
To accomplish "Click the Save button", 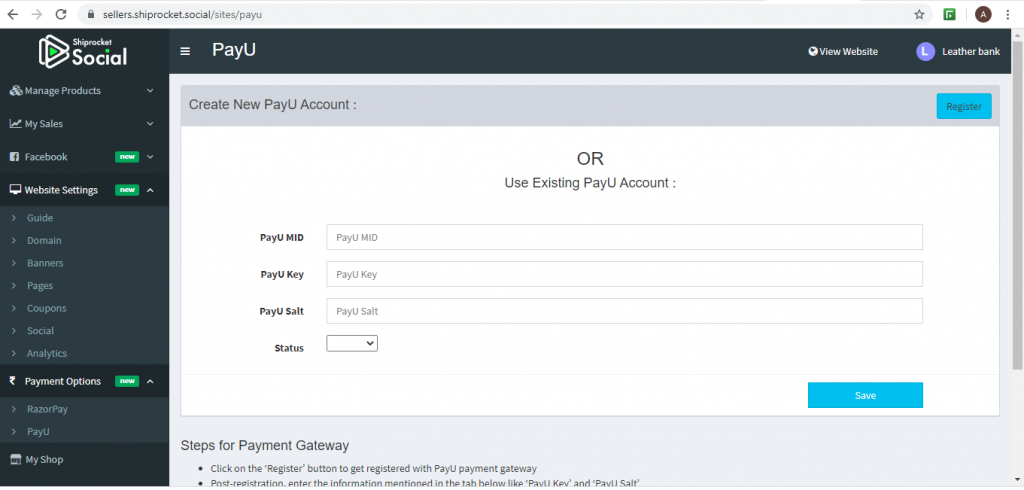I will click(x=865, y=395).
